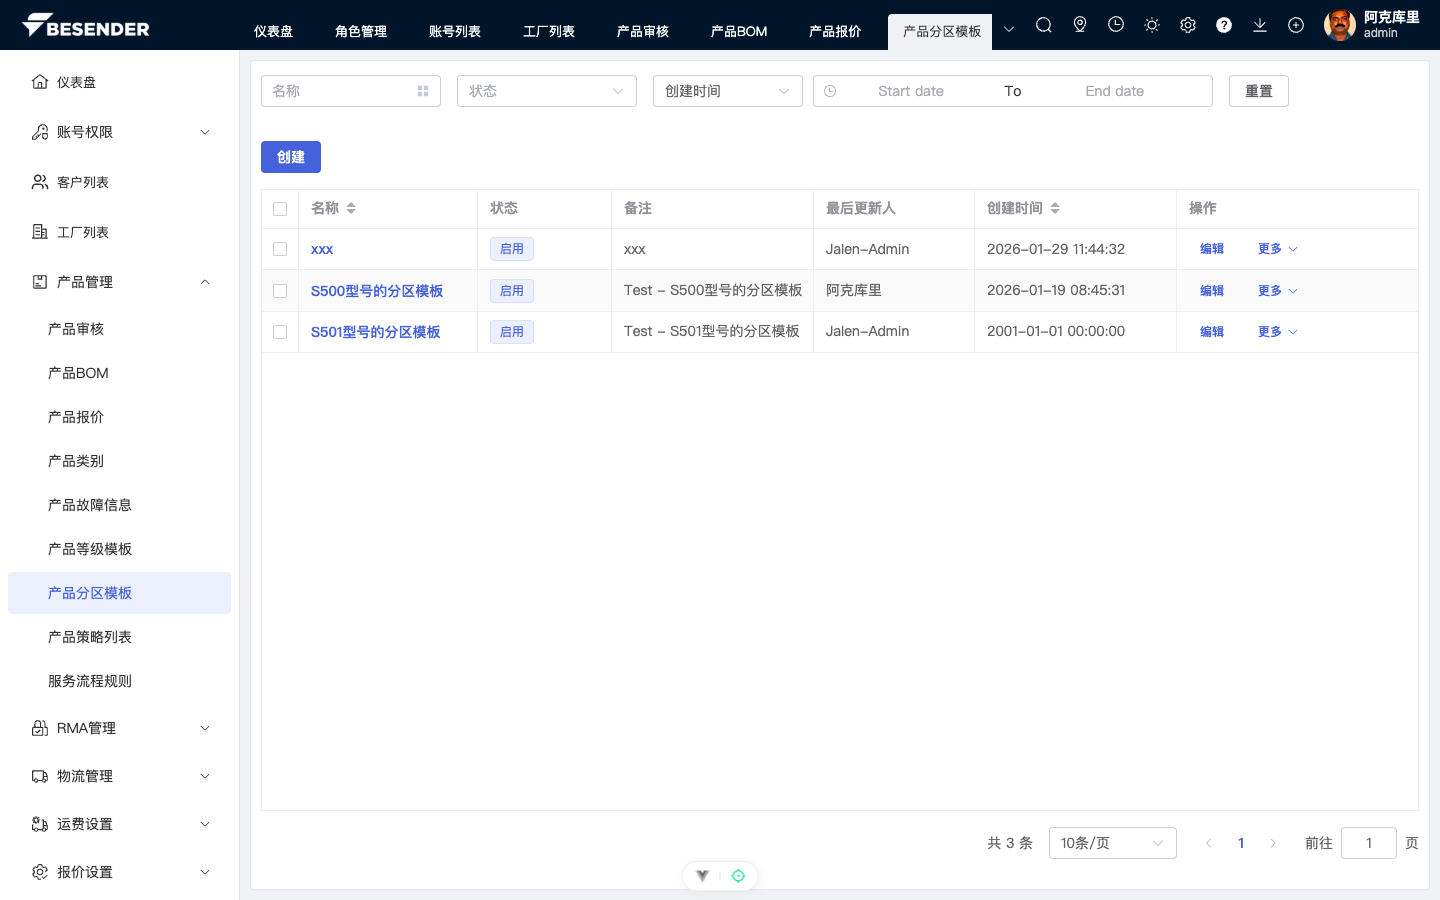The width and height of the screenshot is (1440, 900).
Task: Click the Start date field
Action: click(x=910, y=91)
